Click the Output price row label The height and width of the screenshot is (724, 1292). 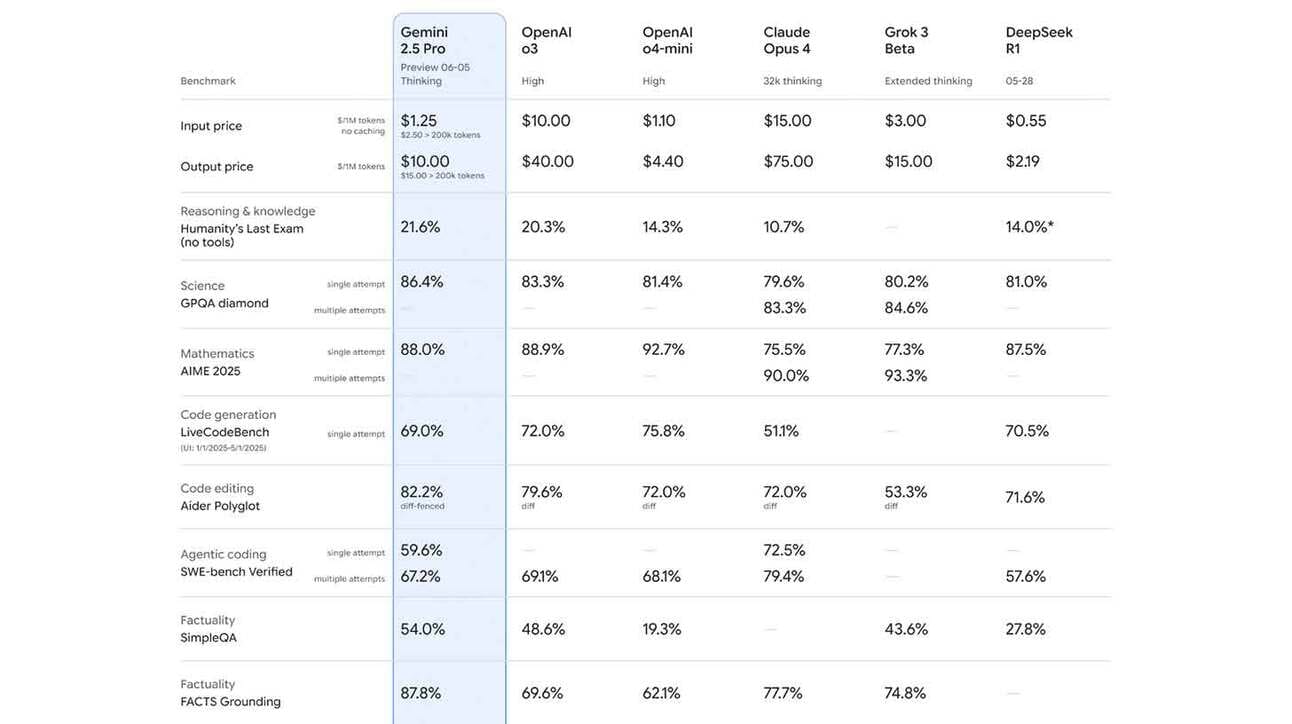[x=217, y=167]
